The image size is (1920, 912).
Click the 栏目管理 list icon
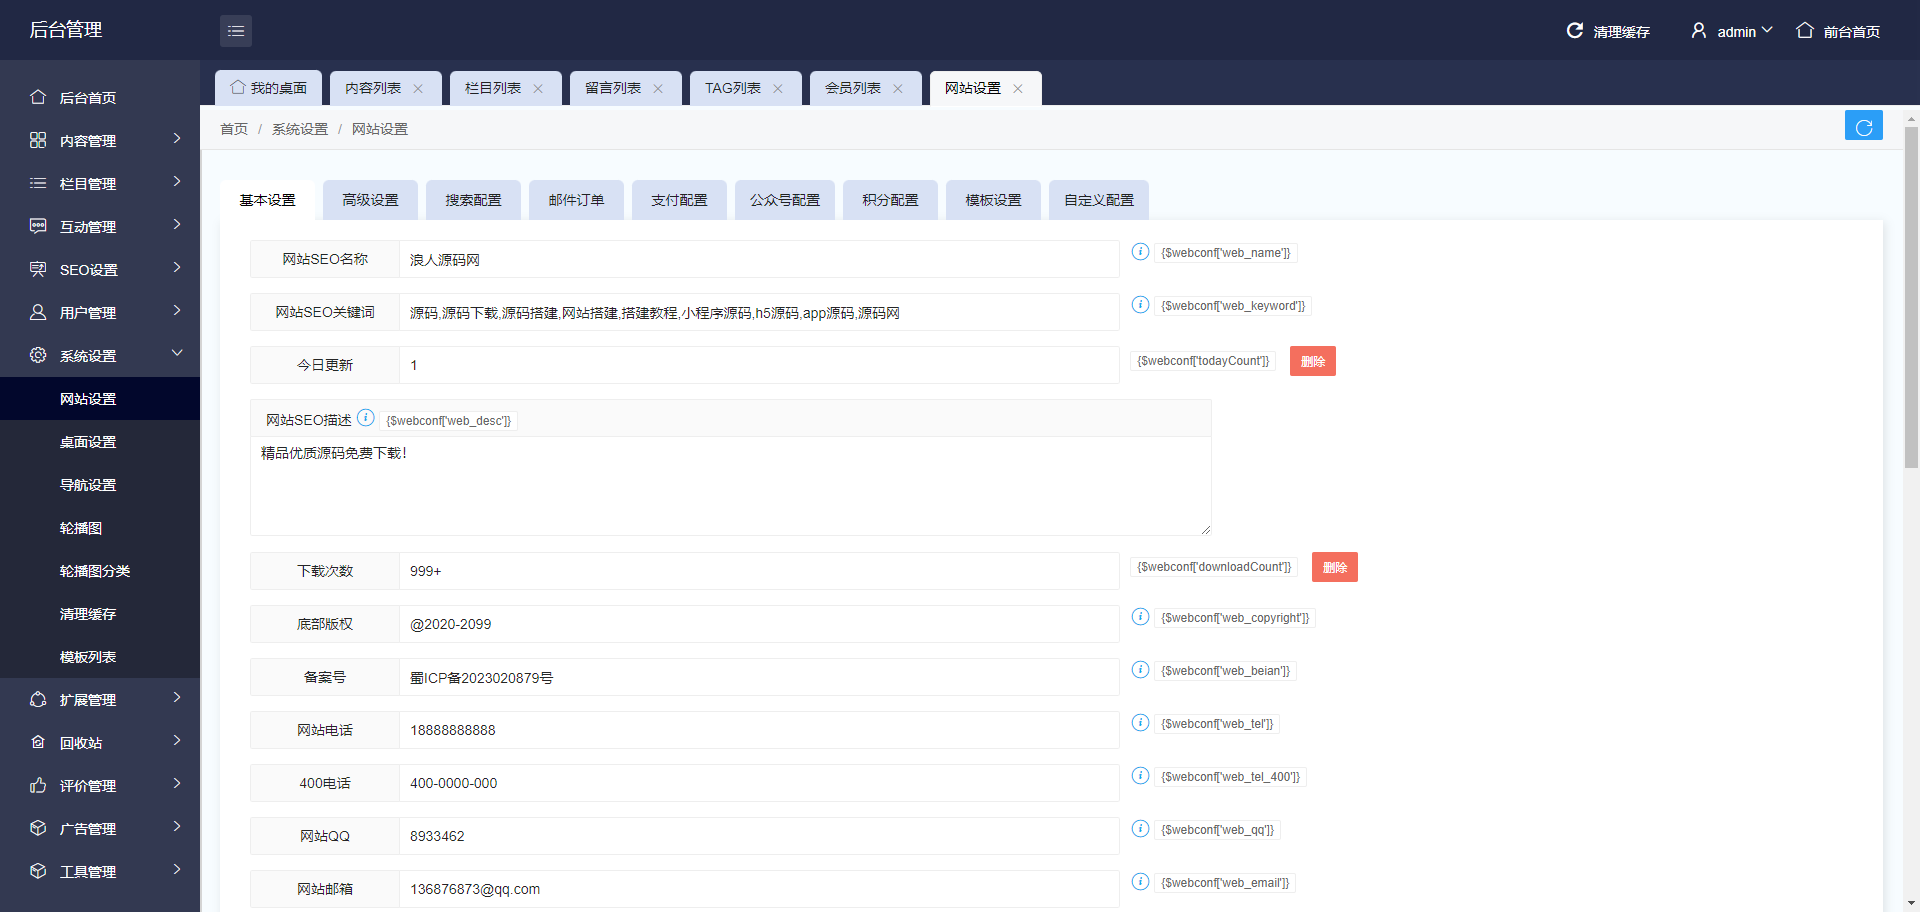[38, 183]
